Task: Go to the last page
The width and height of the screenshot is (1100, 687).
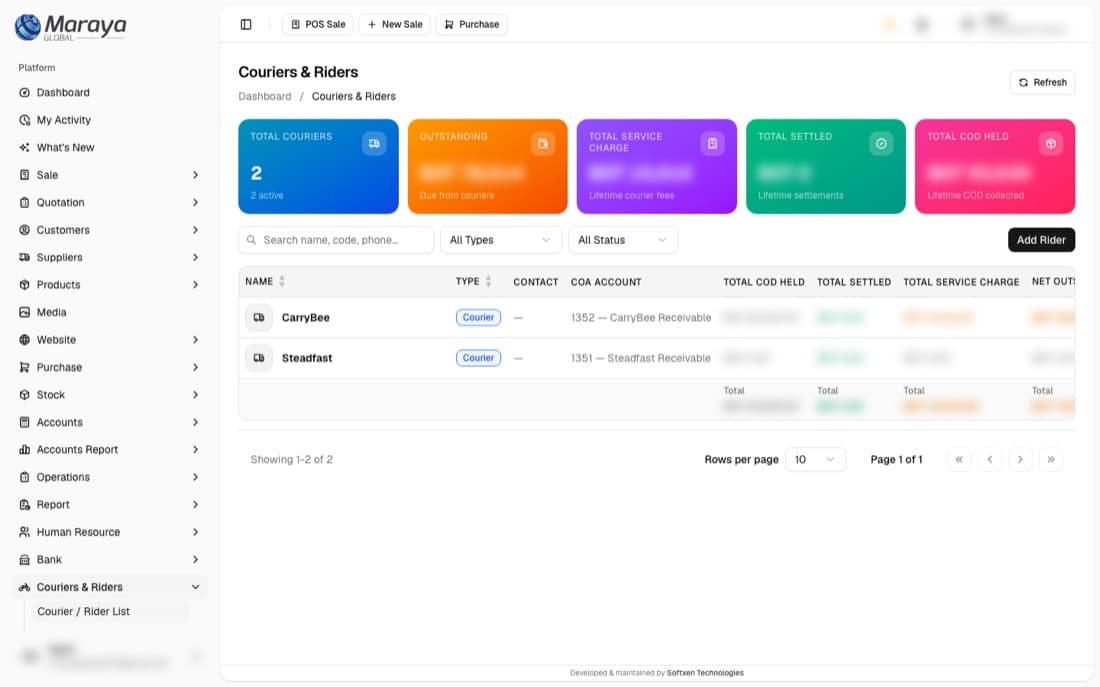Action: click(1051, 460)
